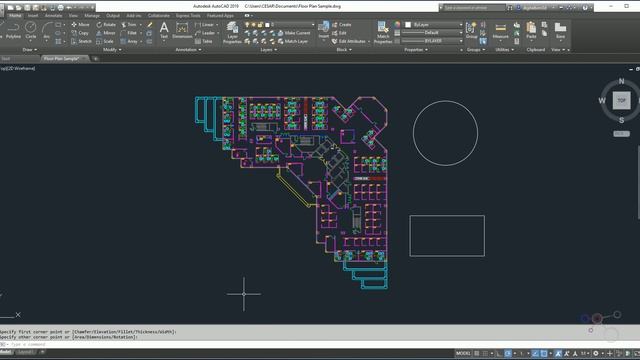Image resolution: width=640 pixels, height=360 pixels.
Task: Click Match Layer button
Action: [x=293, y=41]
